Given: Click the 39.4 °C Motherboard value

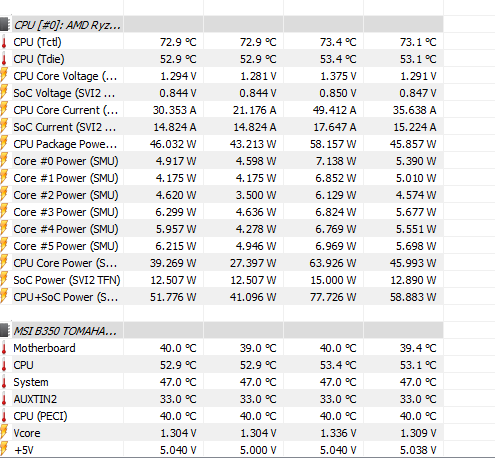Looking at the screenshot, I should (418, 348).
